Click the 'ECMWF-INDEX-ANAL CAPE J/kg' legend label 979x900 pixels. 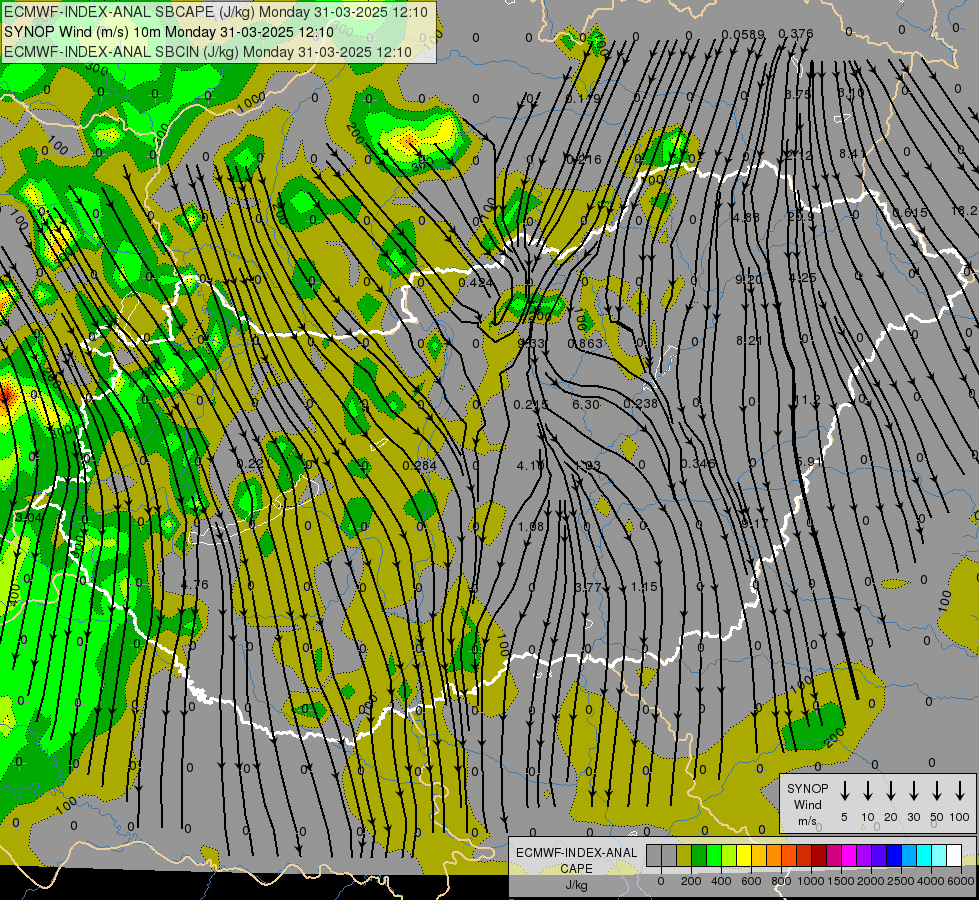[576, 868]
